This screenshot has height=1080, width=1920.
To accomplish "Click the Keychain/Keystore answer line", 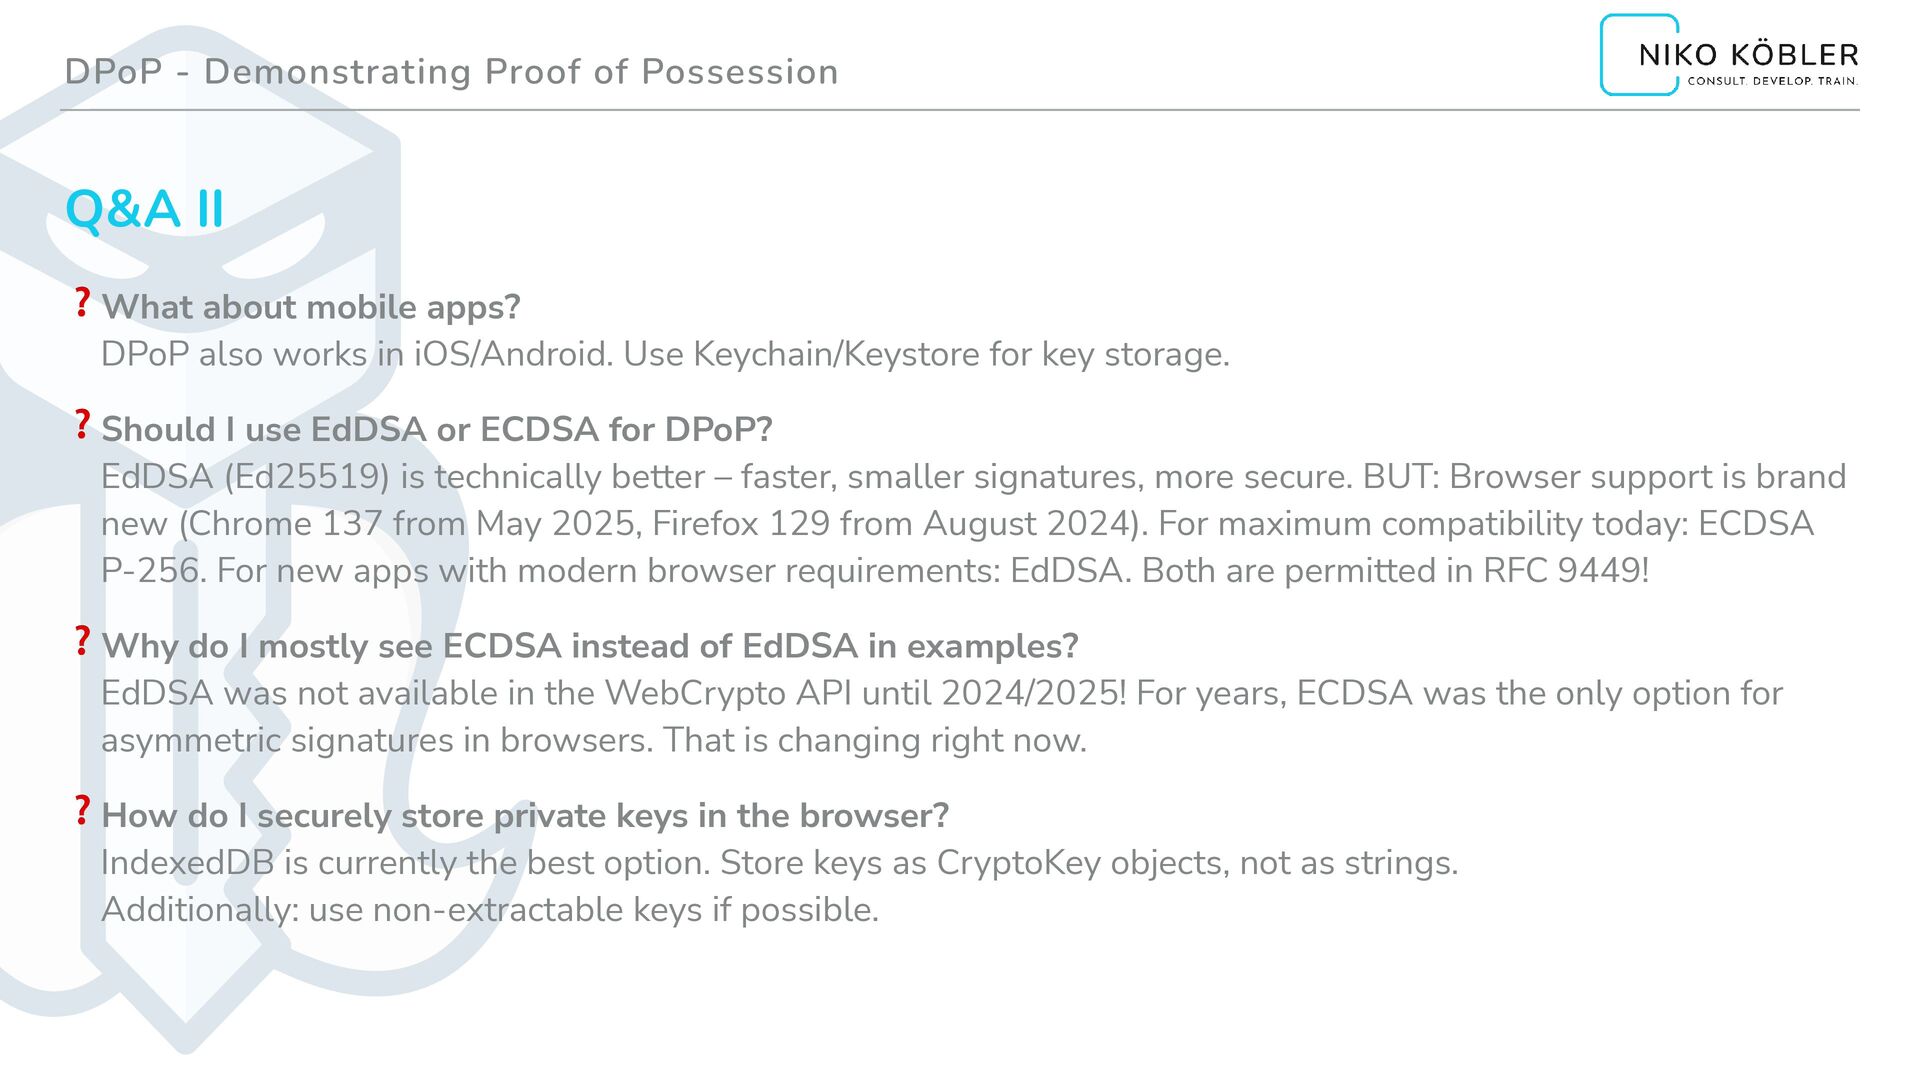I will 665,354.
